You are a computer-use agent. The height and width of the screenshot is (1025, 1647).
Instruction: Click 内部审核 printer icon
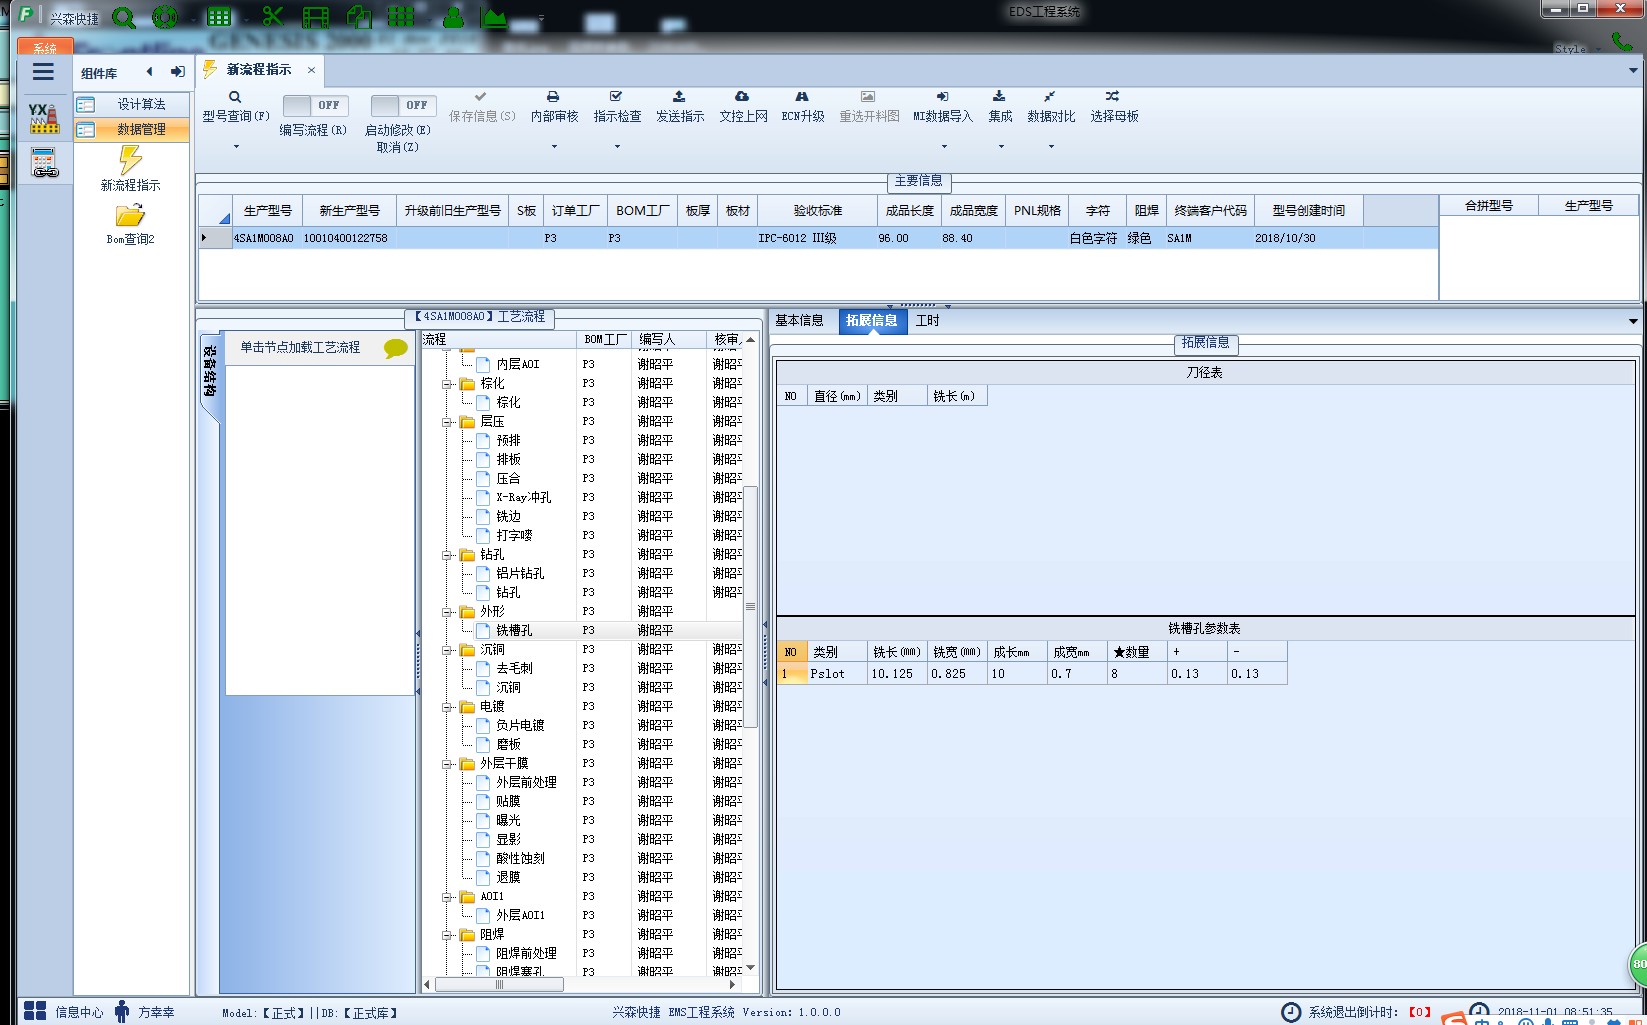[x=553, y=97]
